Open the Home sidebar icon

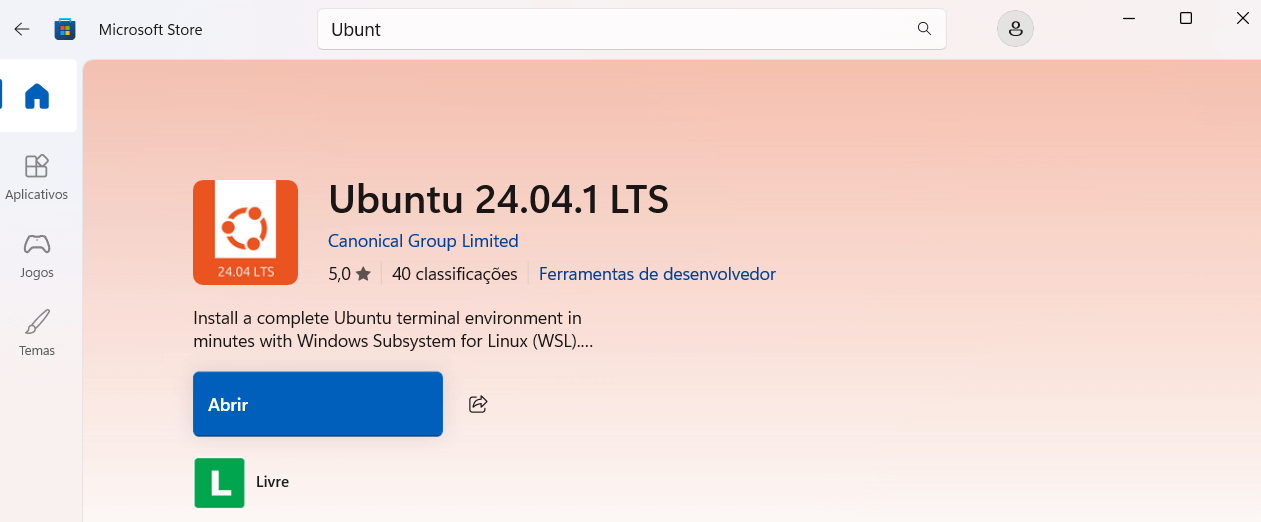tap(37, 96)
